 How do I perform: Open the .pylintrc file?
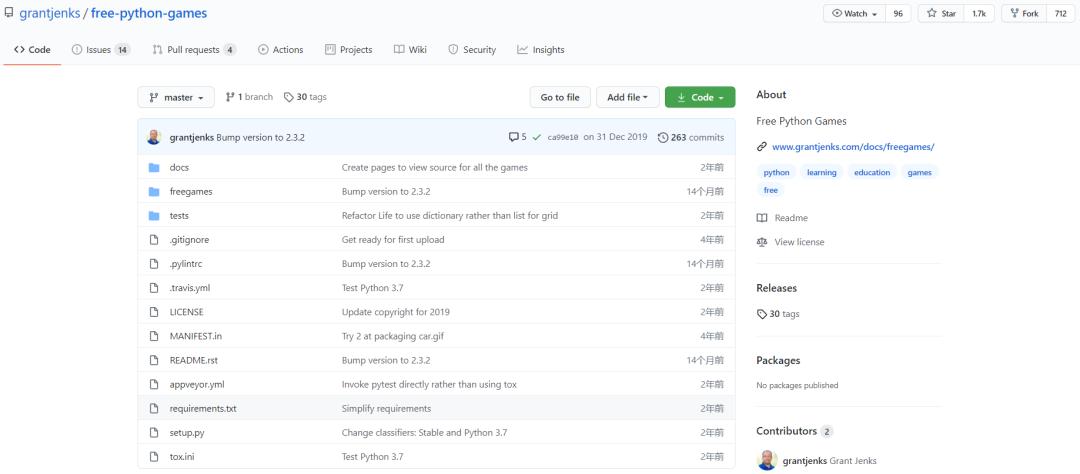click(186, 264)
